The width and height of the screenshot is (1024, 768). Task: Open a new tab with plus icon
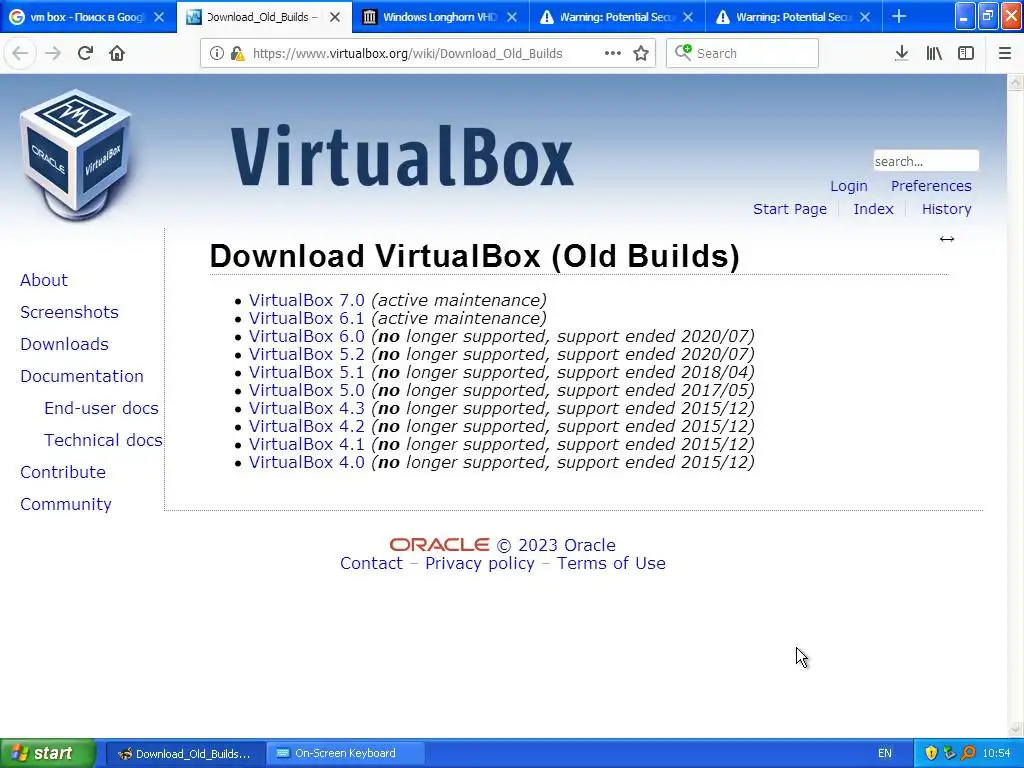(899, 16)
